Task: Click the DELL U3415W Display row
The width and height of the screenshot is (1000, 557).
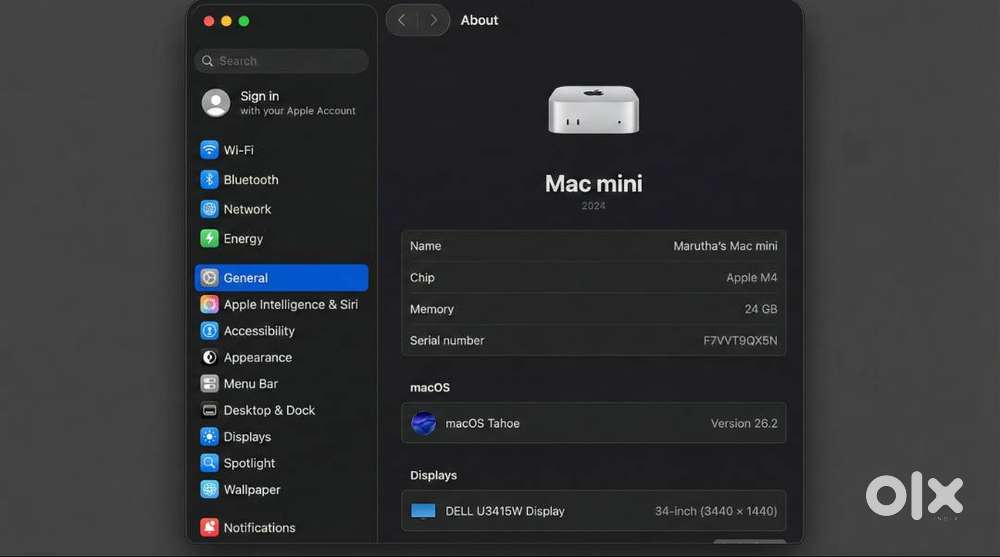Action: pos(593,511)
